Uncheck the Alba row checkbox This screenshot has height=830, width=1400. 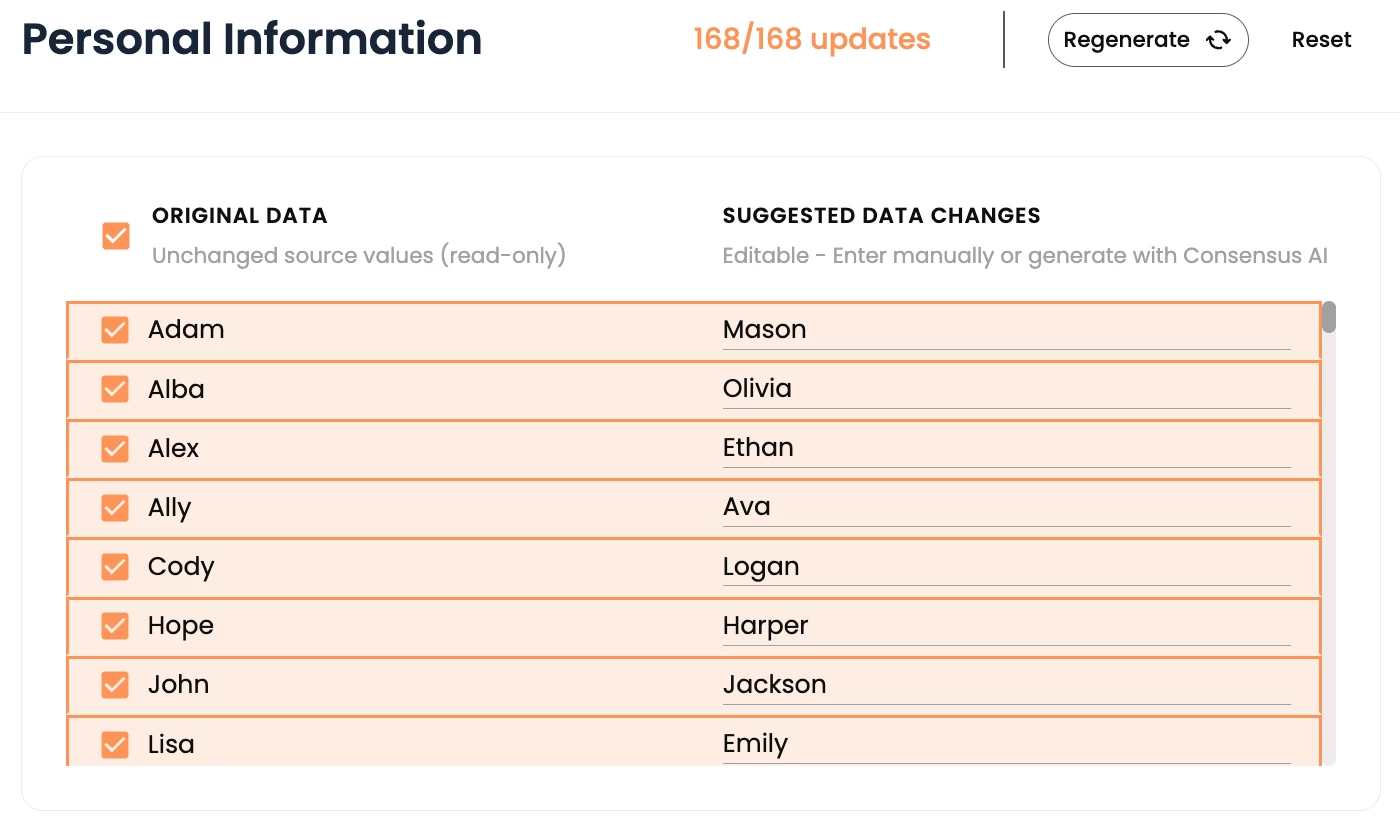click(115, 389)
